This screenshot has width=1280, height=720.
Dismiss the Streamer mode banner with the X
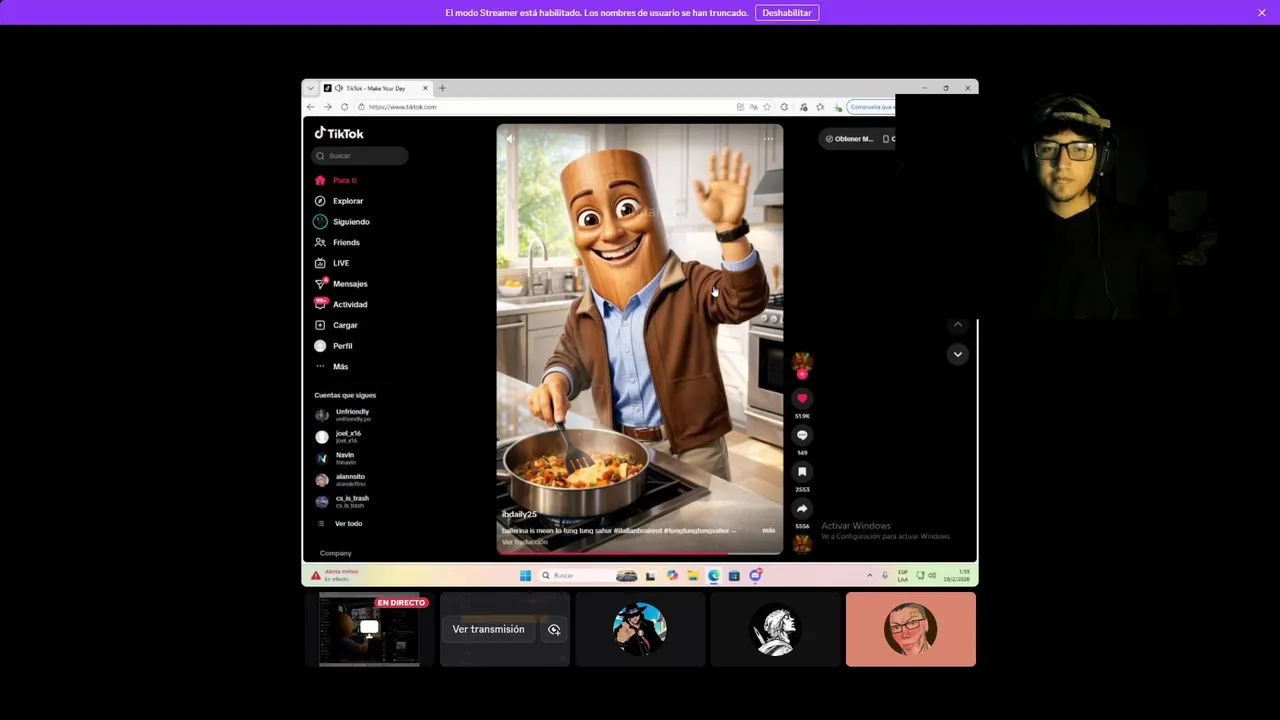[x=1262, y=13]
